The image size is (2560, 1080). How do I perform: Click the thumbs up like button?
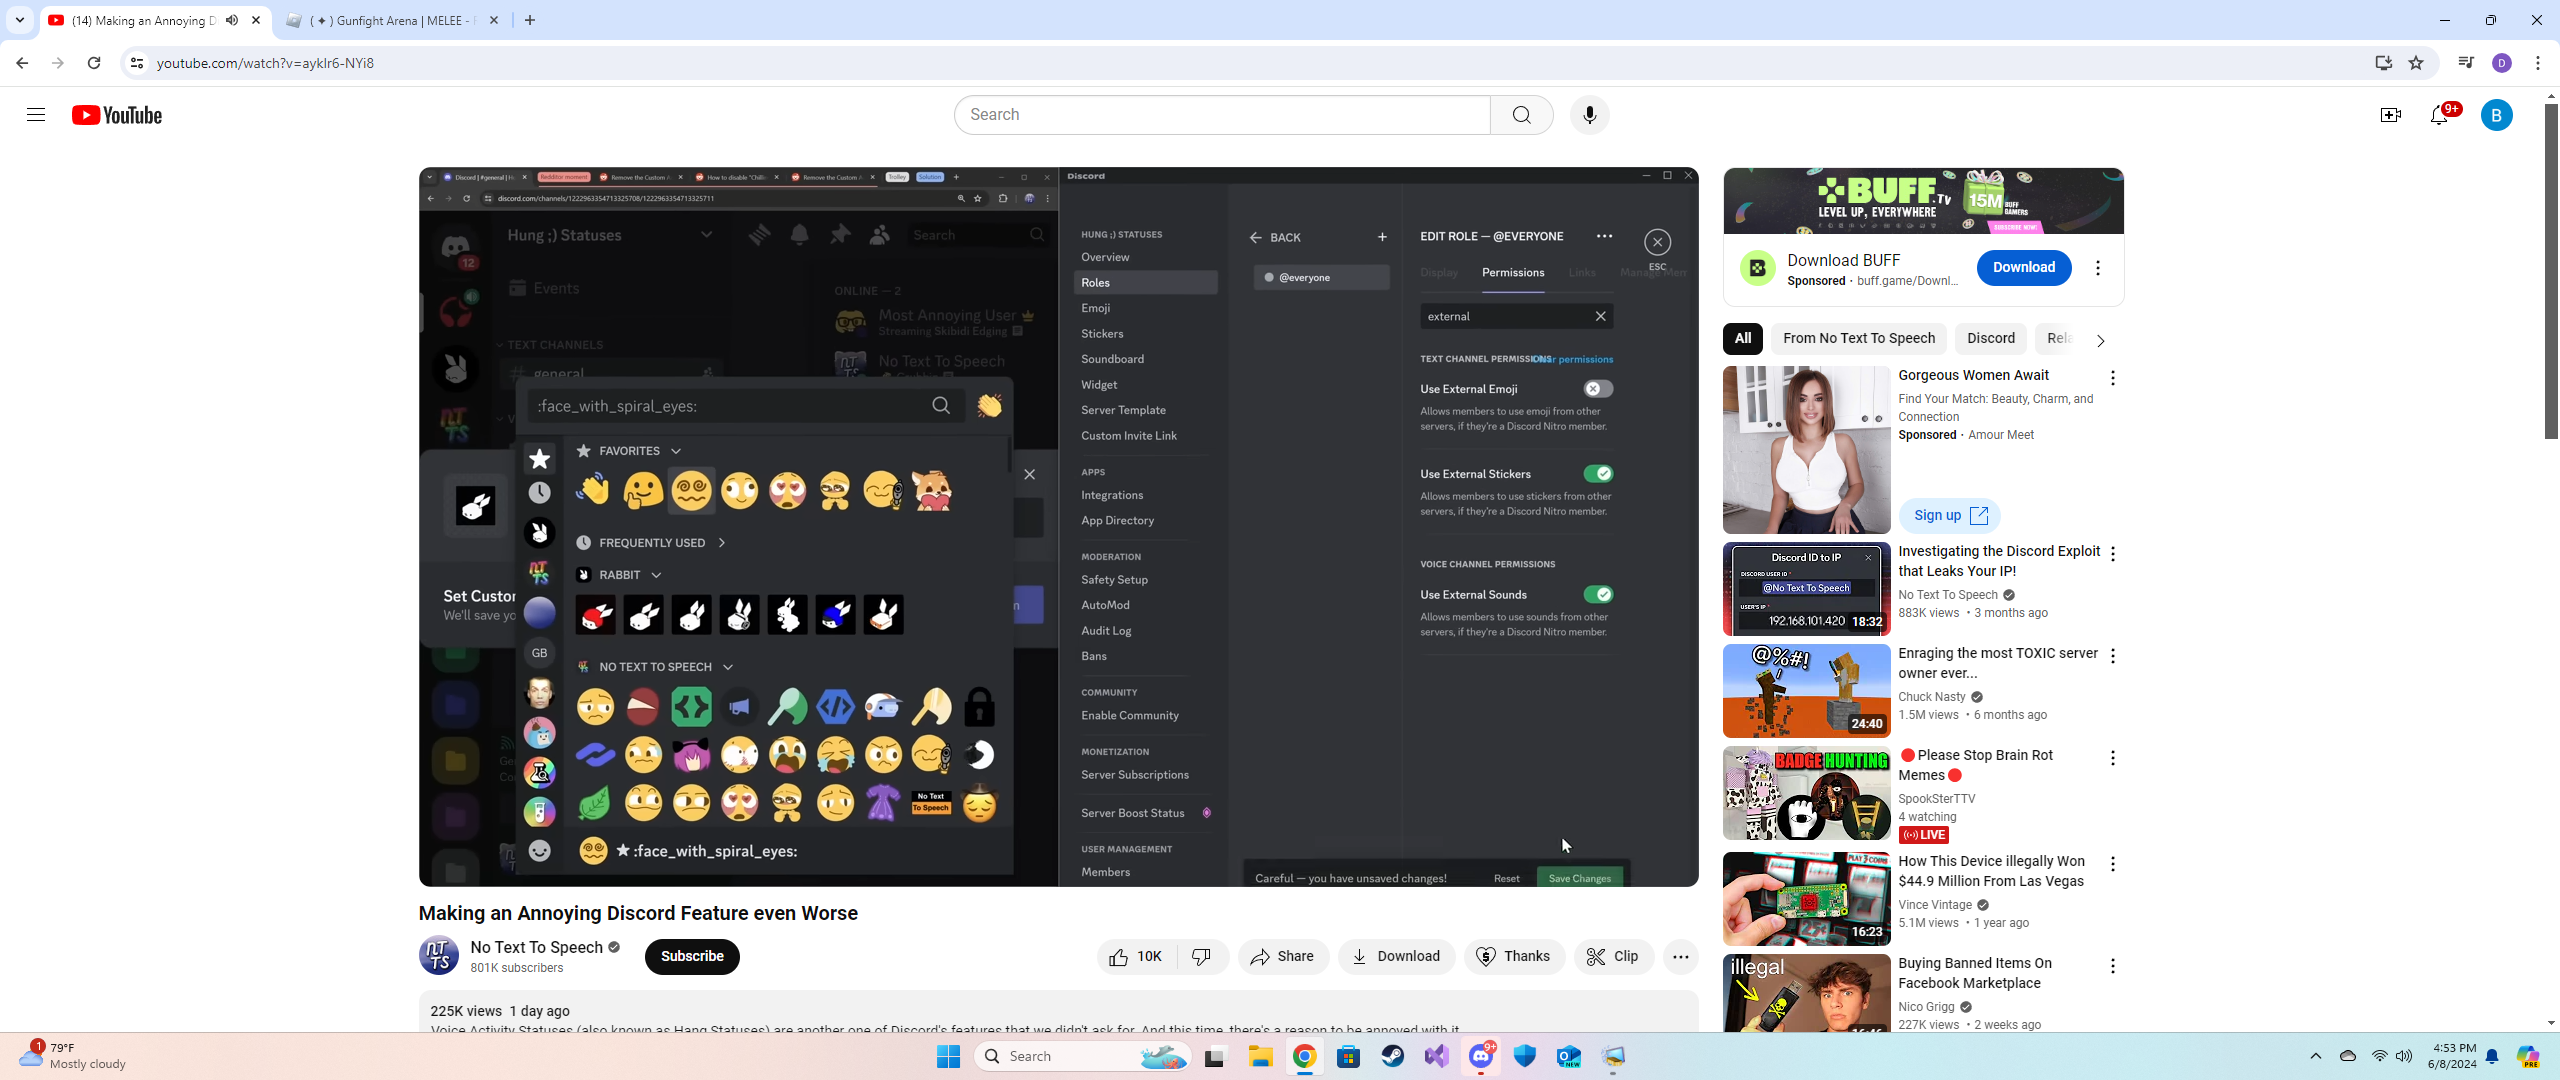tap(1136, 957)
